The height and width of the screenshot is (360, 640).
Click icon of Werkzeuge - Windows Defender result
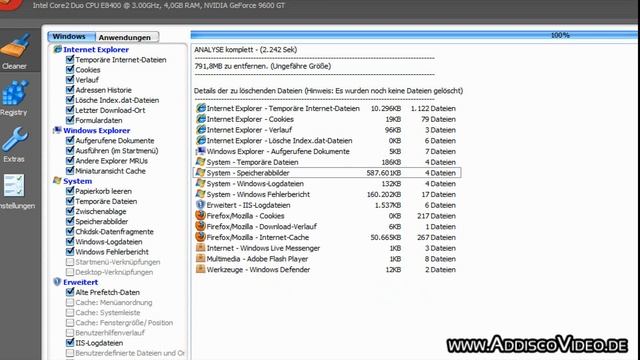click(200, 269)
